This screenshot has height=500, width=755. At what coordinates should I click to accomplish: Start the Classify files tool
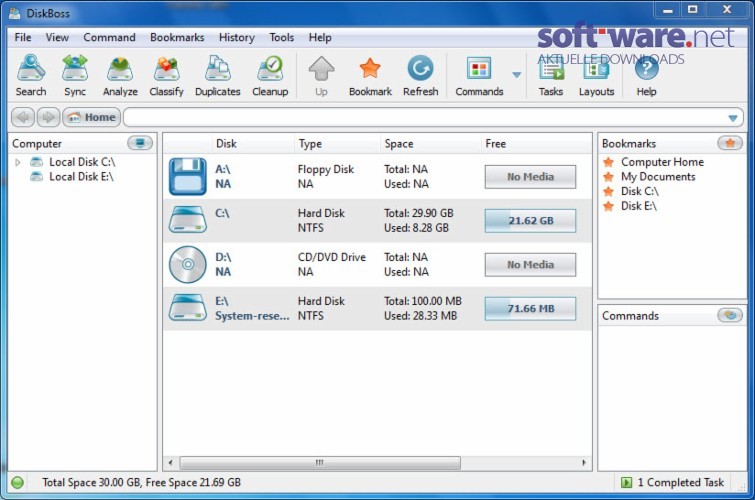[x=166, y=76]
